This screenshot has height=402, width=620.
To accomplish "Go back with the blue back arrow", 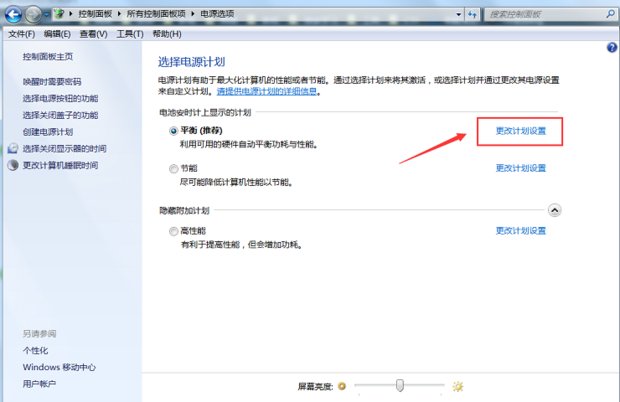I will 13,15.
